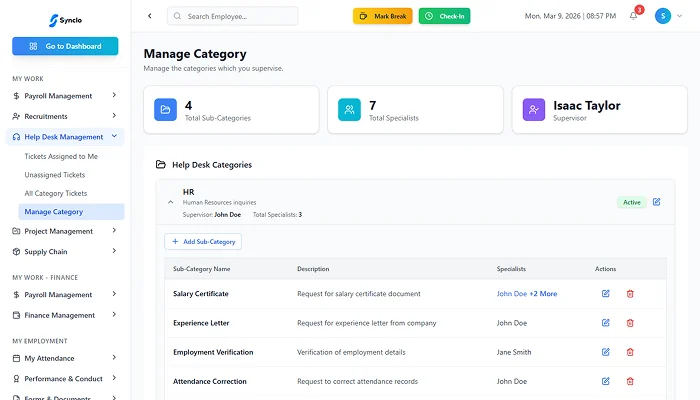Viewport: 700px width, 400px height.
Task: Select Unassigned Tickets in sidebar
Action: (x=54, y=174)
